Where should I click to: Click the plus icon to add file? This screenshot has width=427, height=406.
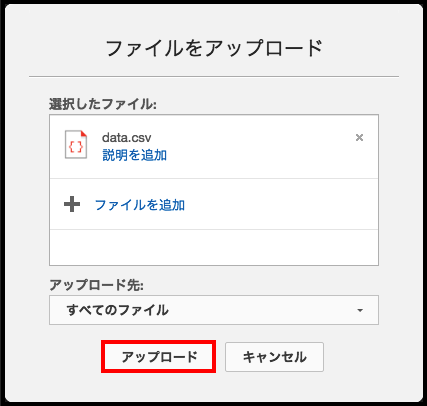tap(72, 204)
